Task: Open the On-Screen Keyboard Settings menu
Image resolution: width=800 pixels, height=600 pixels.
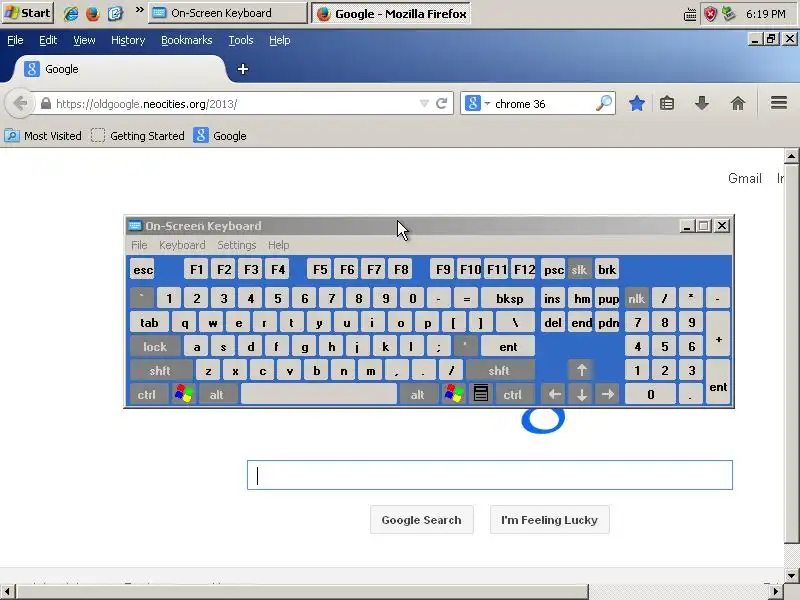Action: (237, 245)
